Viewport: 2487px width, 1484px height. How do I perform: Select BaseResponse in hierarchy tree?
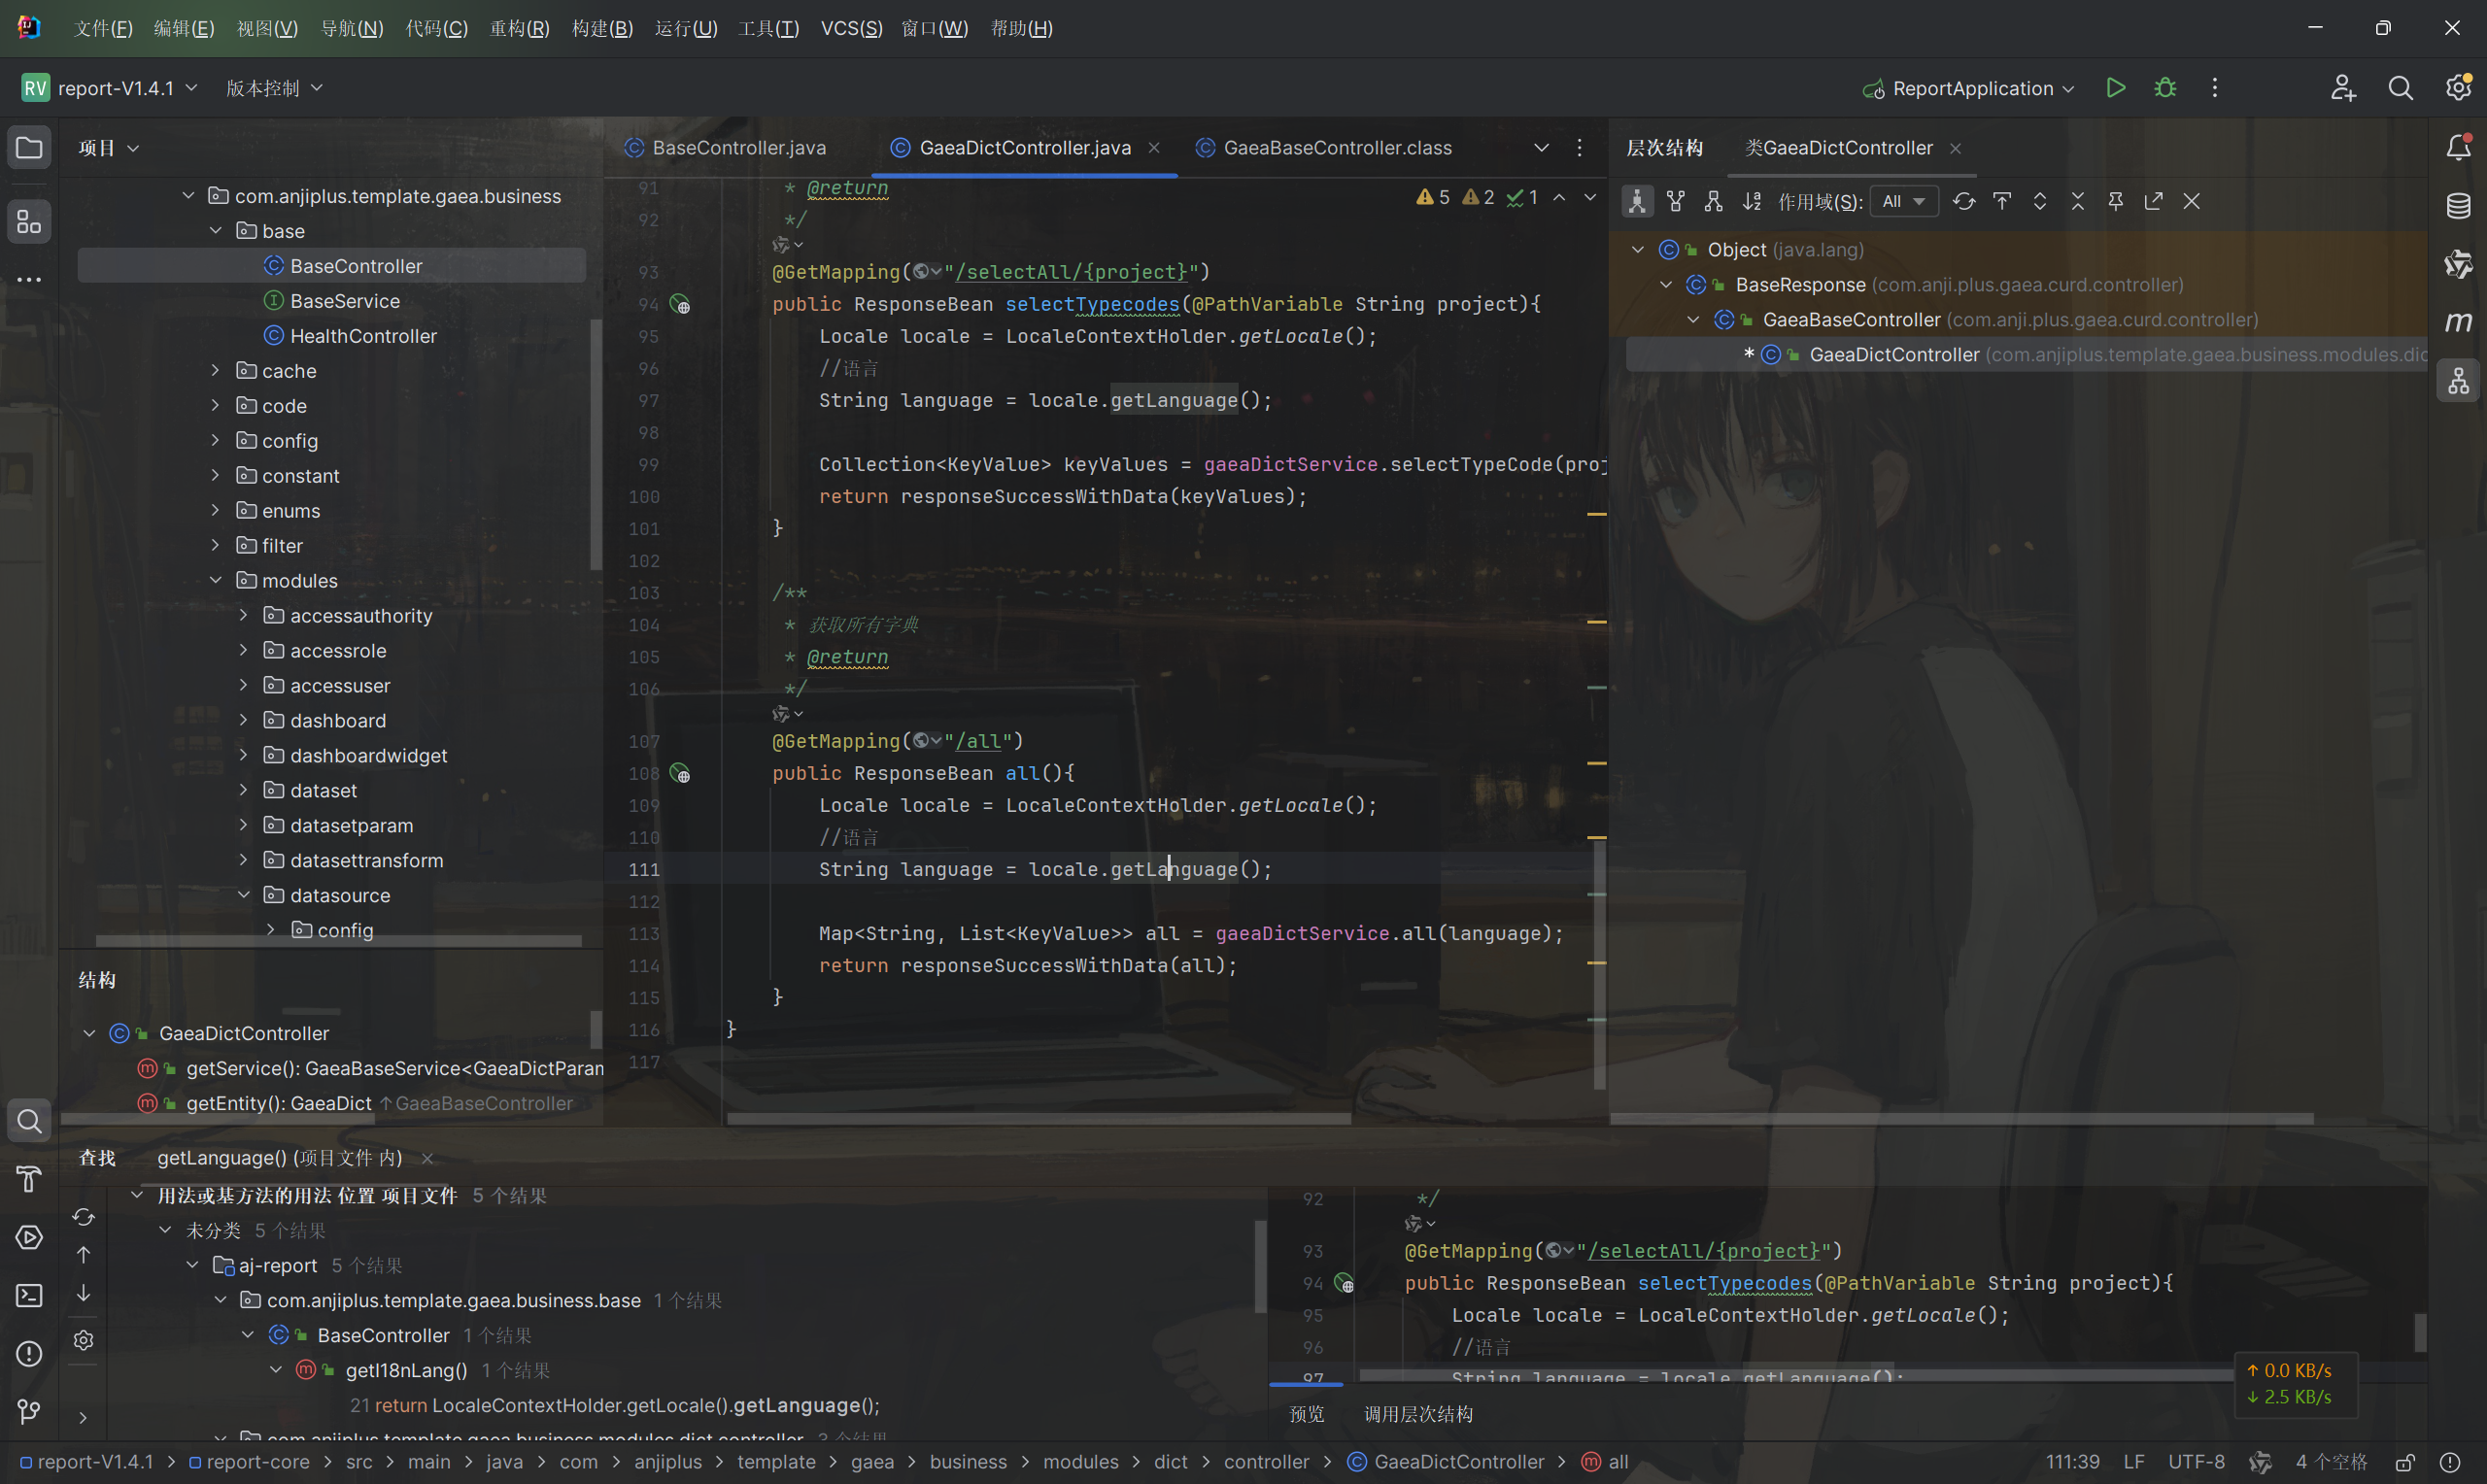click(x=1800, y=285)
